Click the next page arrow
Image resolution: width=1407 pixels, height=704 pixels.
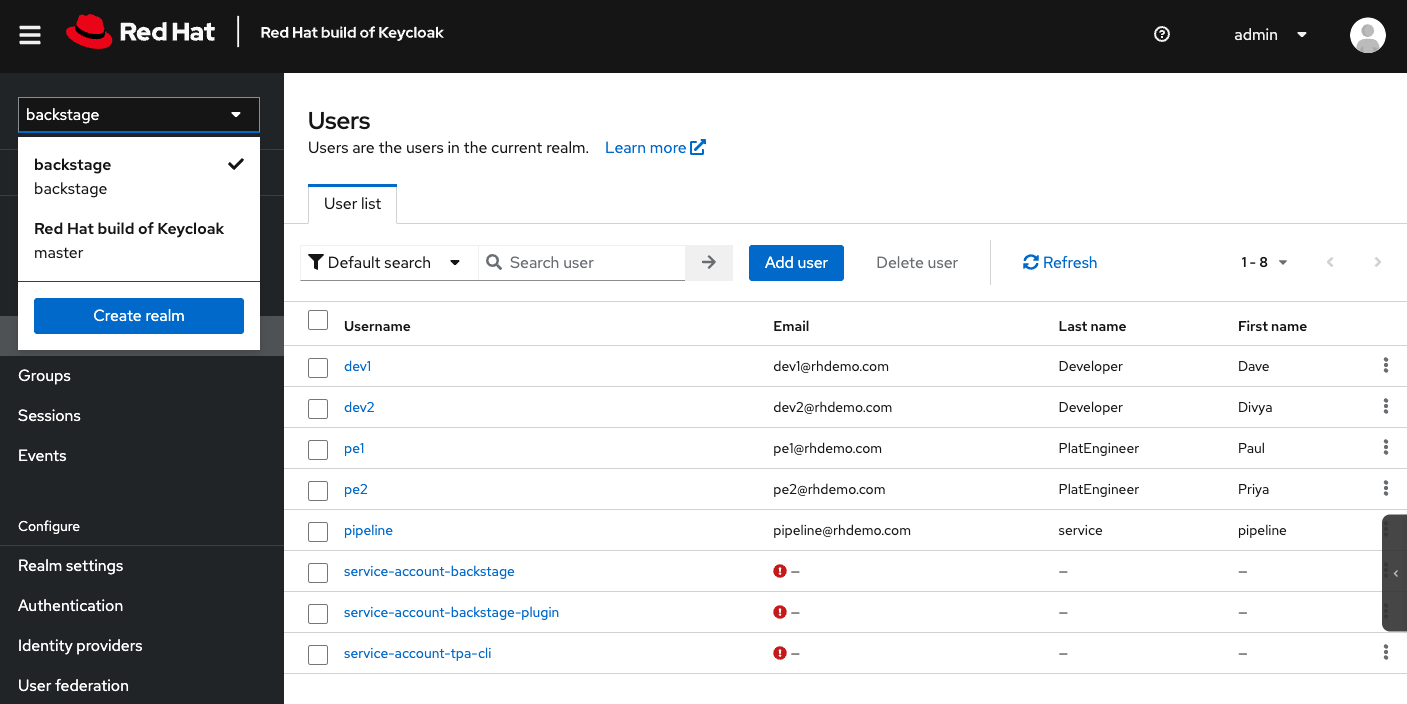coord(1378,262)
